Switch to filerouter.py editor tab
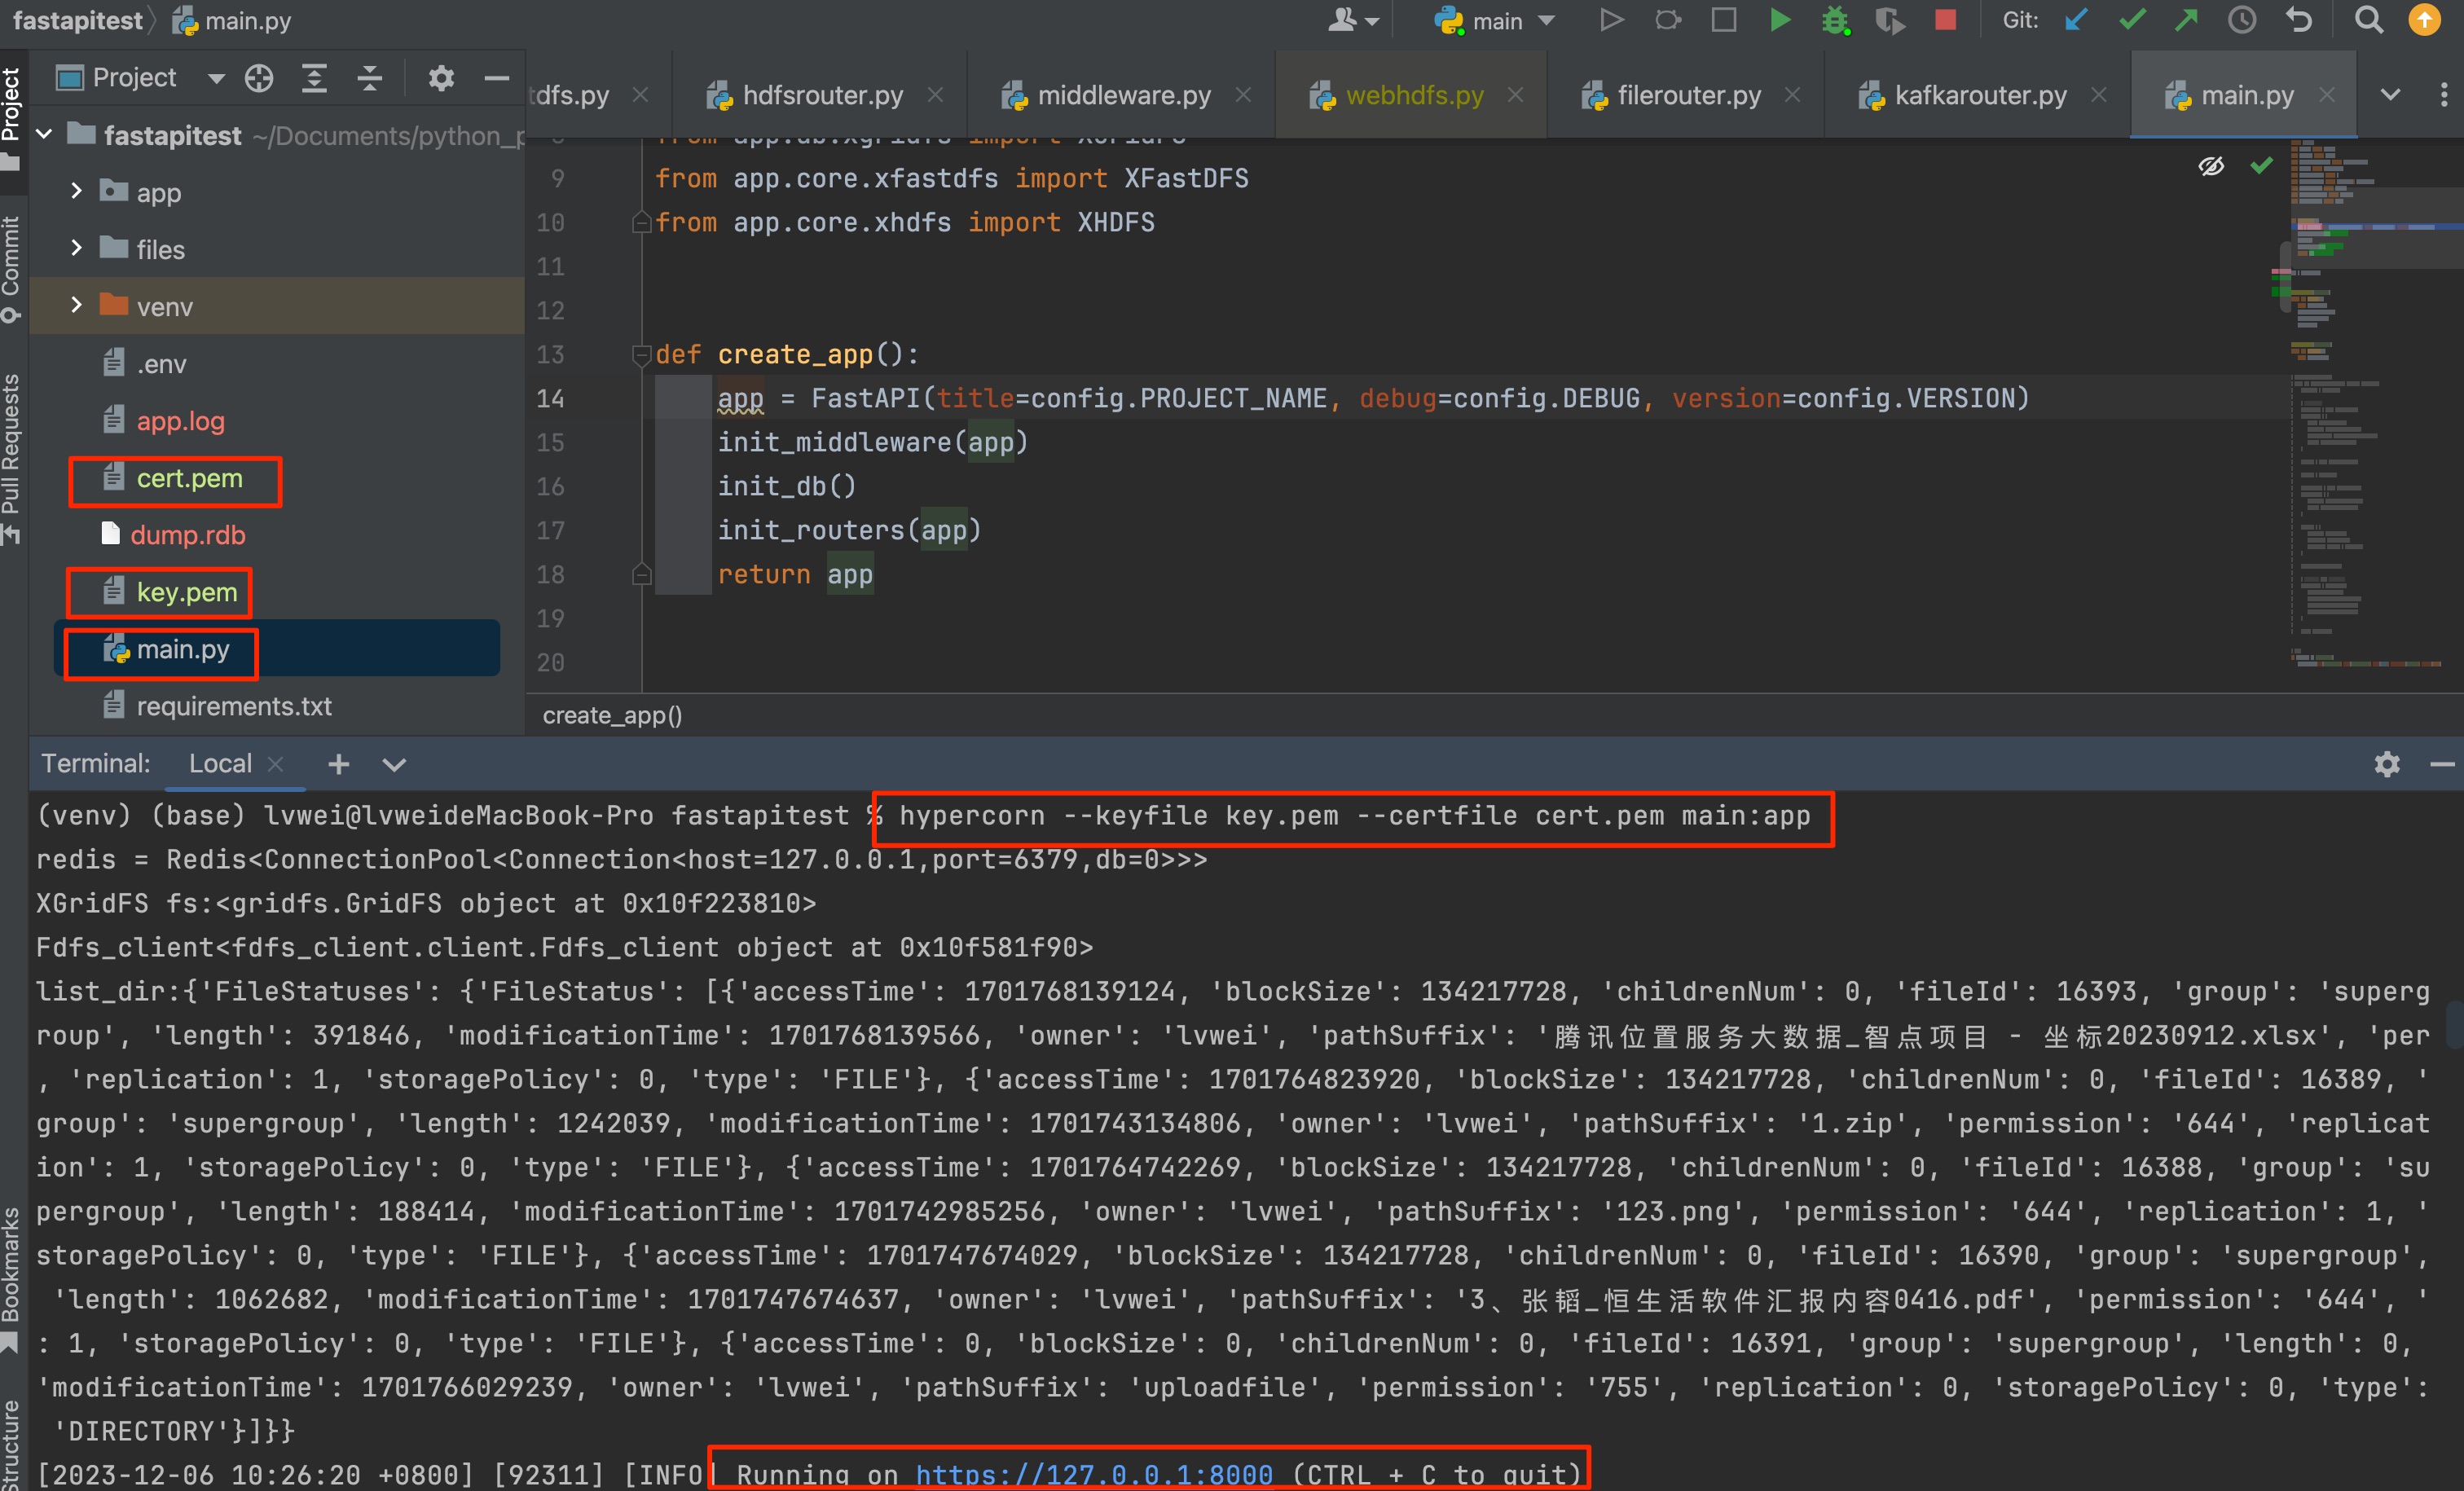Image resolution: width=2464 pixels, height=1491 pixels. pyautogui.click(x=1688, y=95)
